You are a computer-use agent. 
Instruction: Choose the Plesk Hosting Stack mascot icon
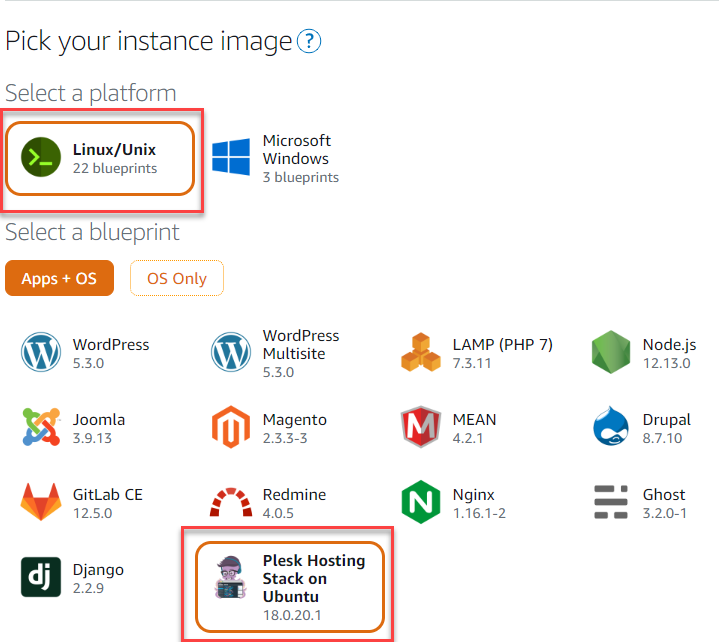coord(231,577)
